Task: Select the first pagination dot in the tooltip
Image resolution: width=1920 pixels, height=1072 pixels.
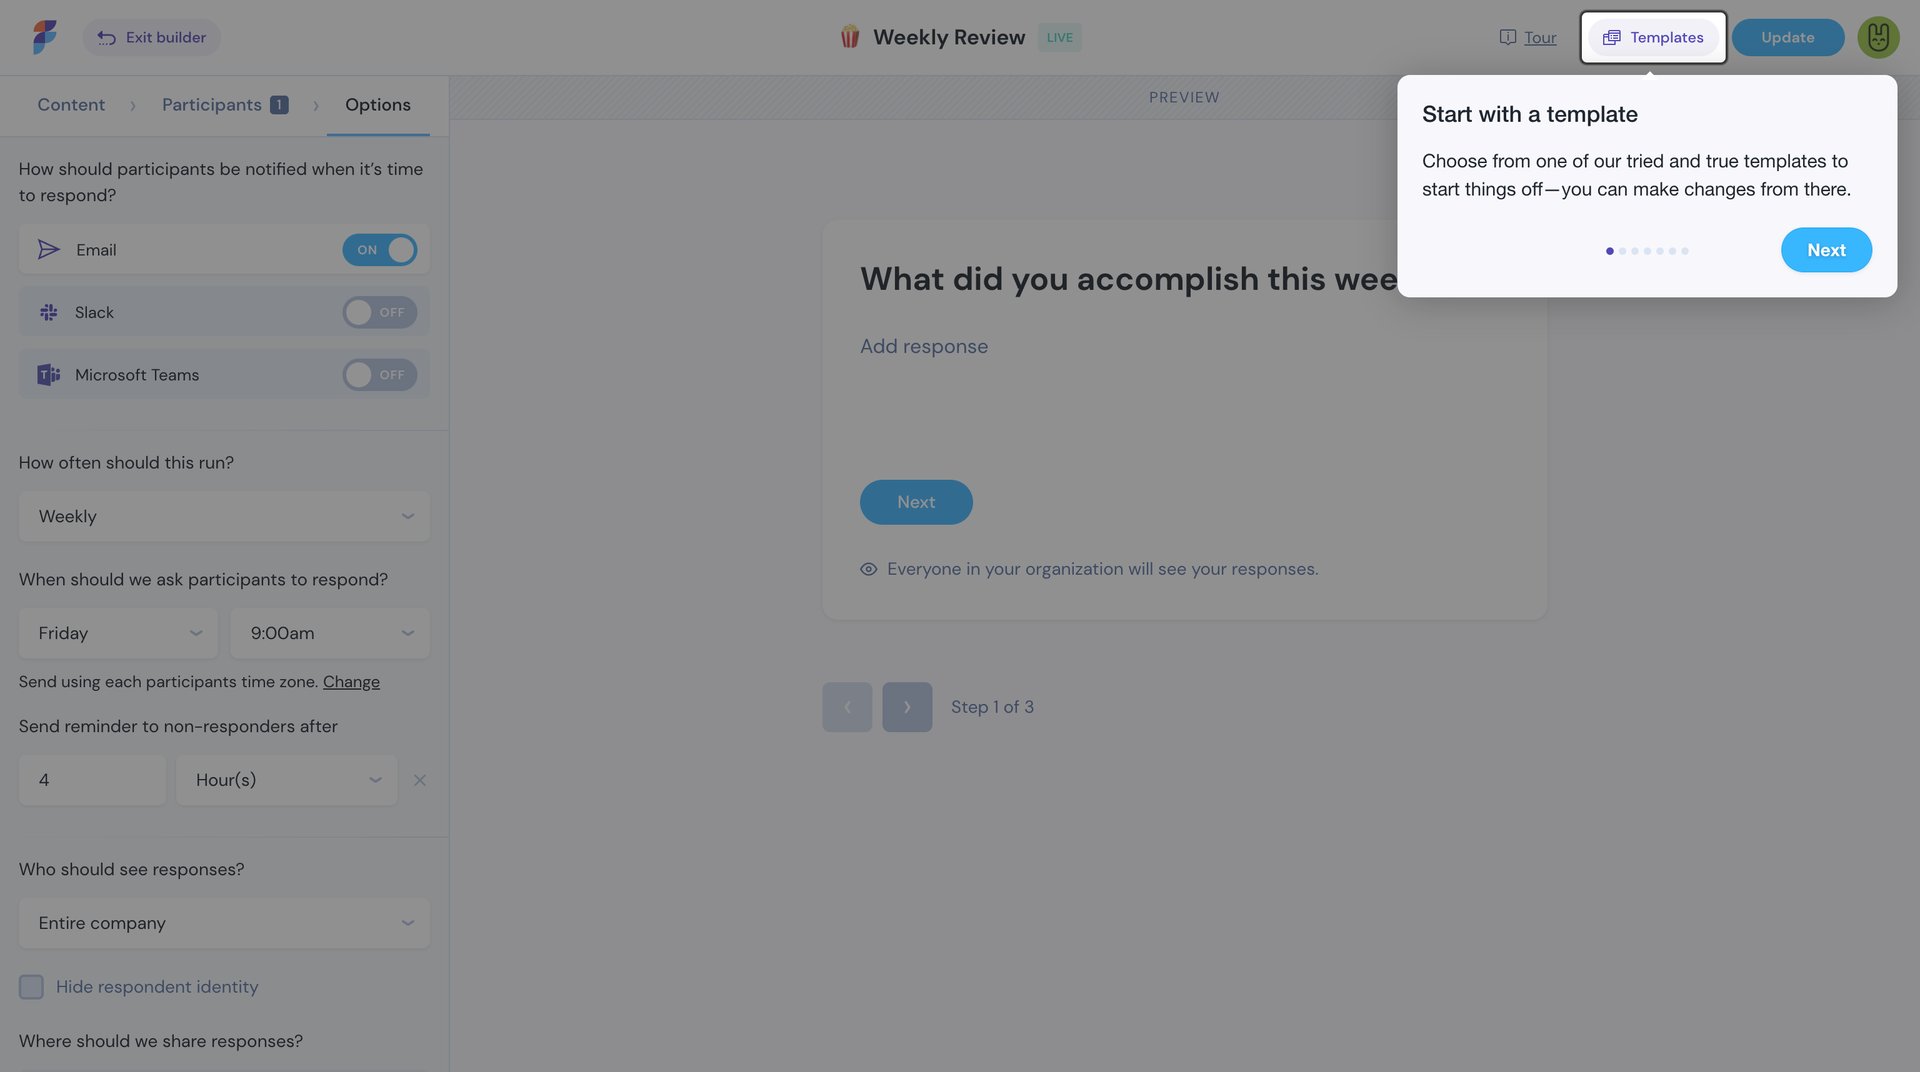Action: pos(1610,251)
